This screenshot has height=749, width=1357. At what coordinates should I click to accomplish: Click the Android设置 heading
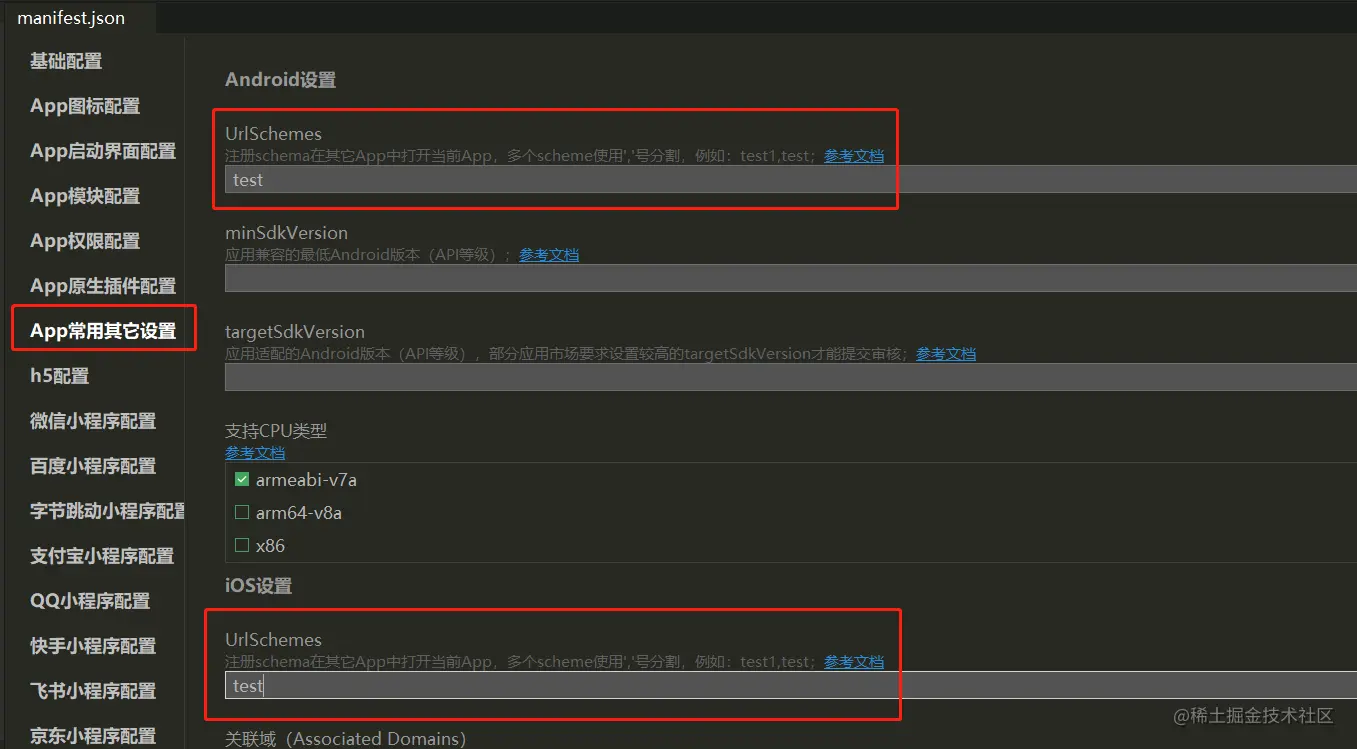(281, 80)
